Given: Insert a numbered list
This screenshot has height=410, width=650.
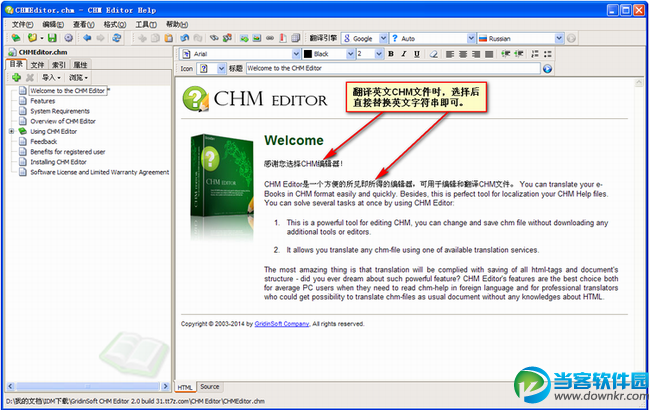Looking at the screenshot, I should (x=535, y=54).
